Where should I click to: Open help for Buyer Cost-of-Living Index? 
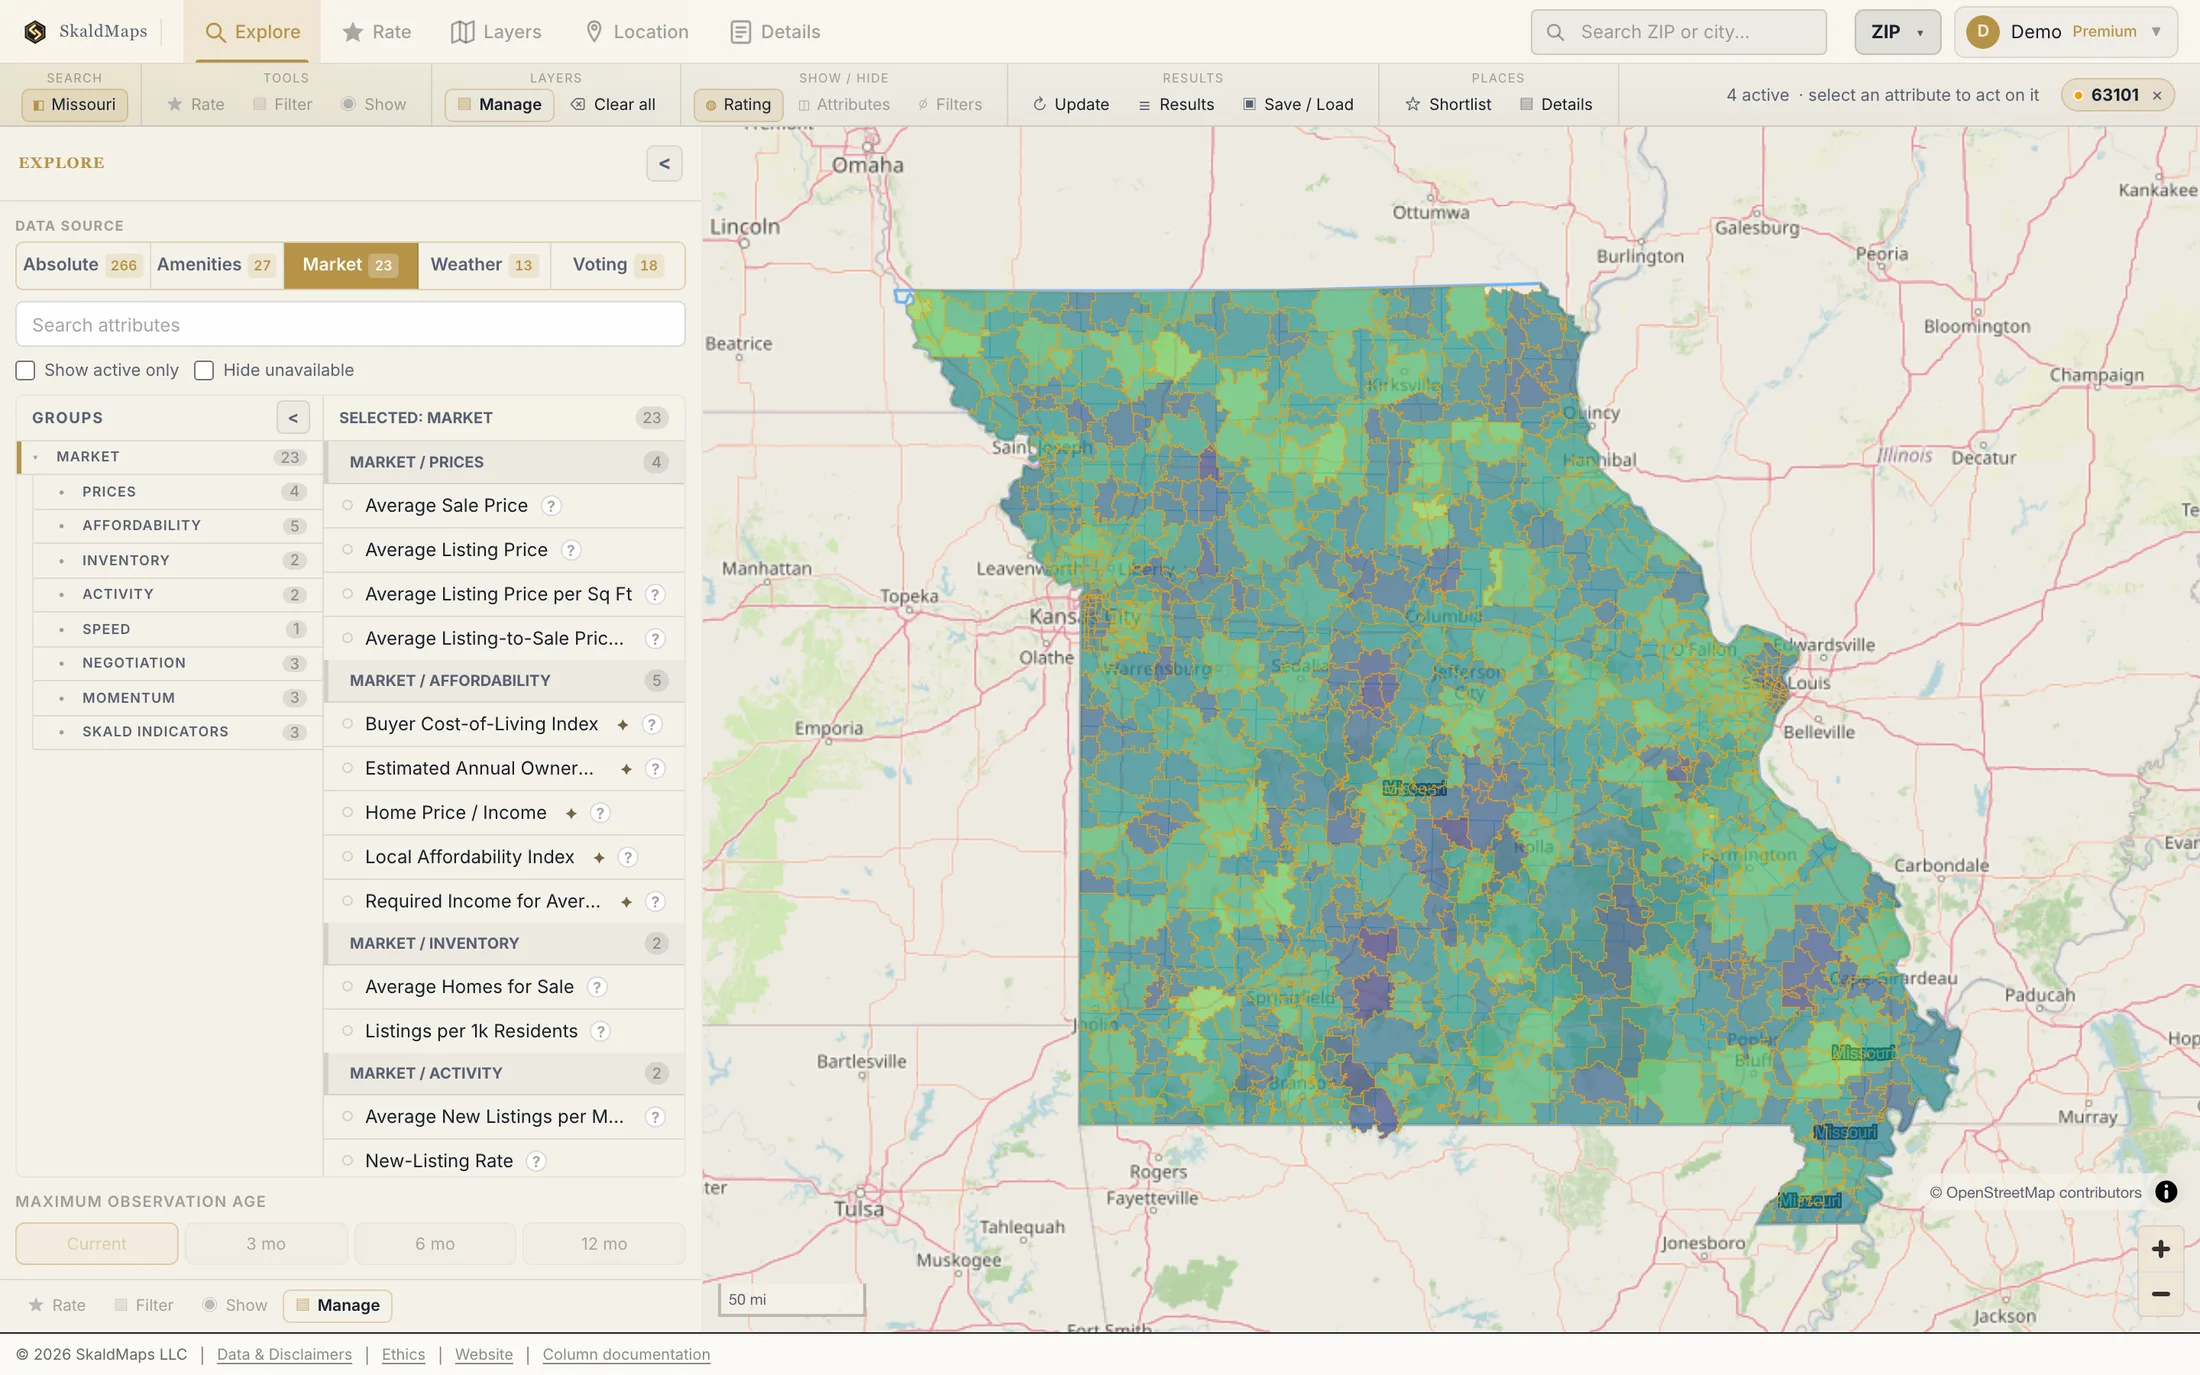click(x=652, y=724)
